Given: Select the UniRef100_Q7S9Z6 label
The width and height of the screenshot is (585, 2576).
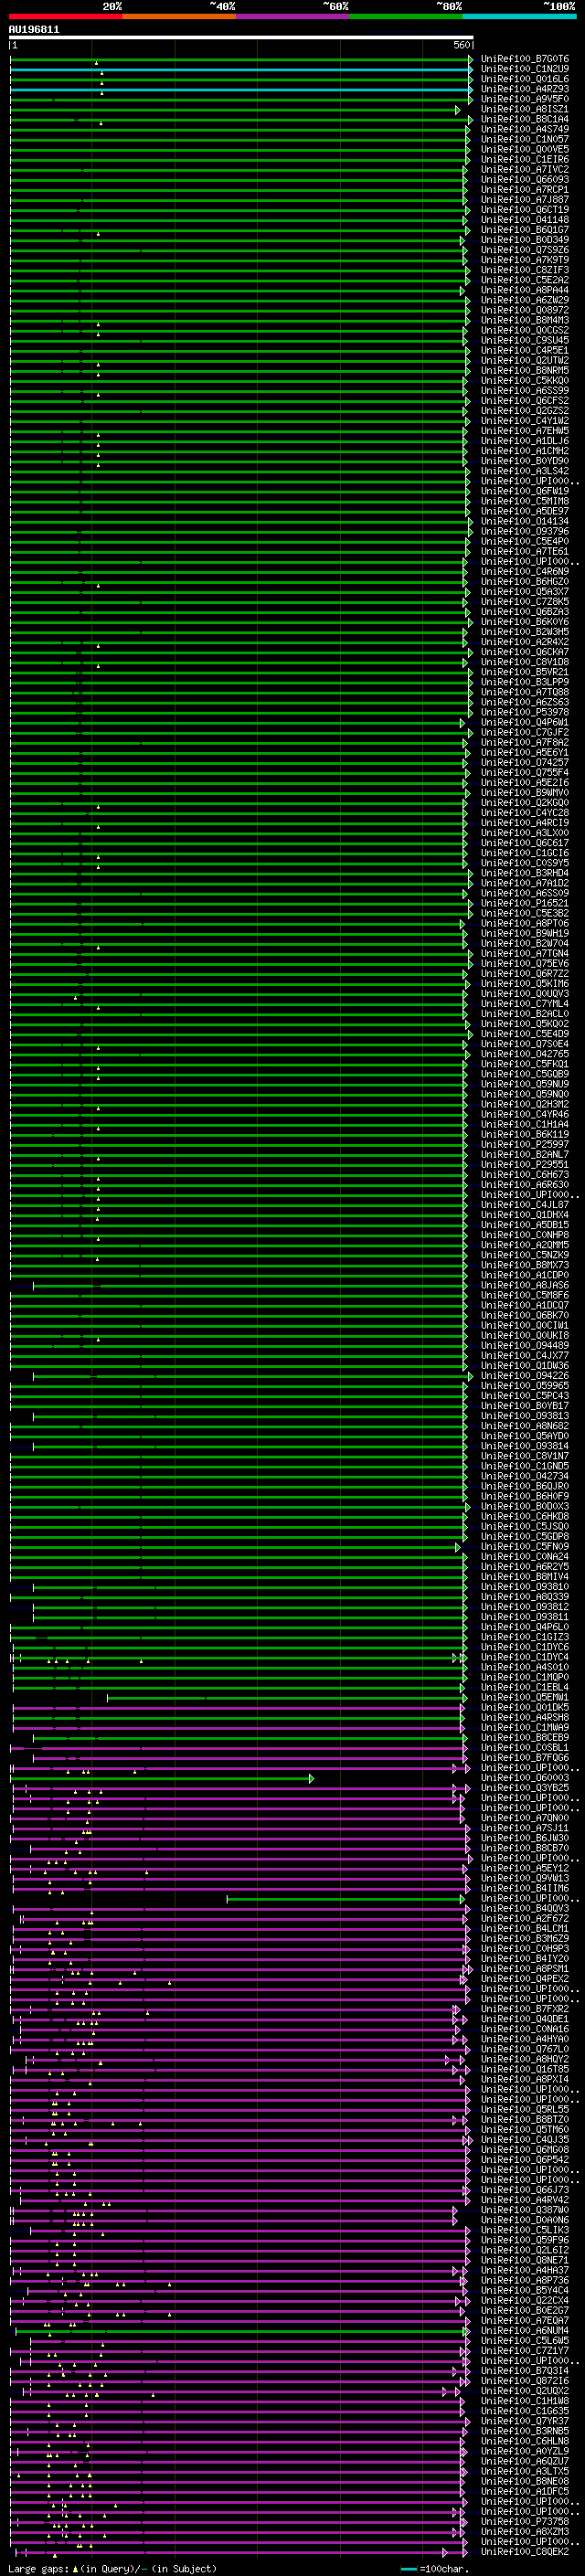Looking at the screenshot, I should point(525,250).
